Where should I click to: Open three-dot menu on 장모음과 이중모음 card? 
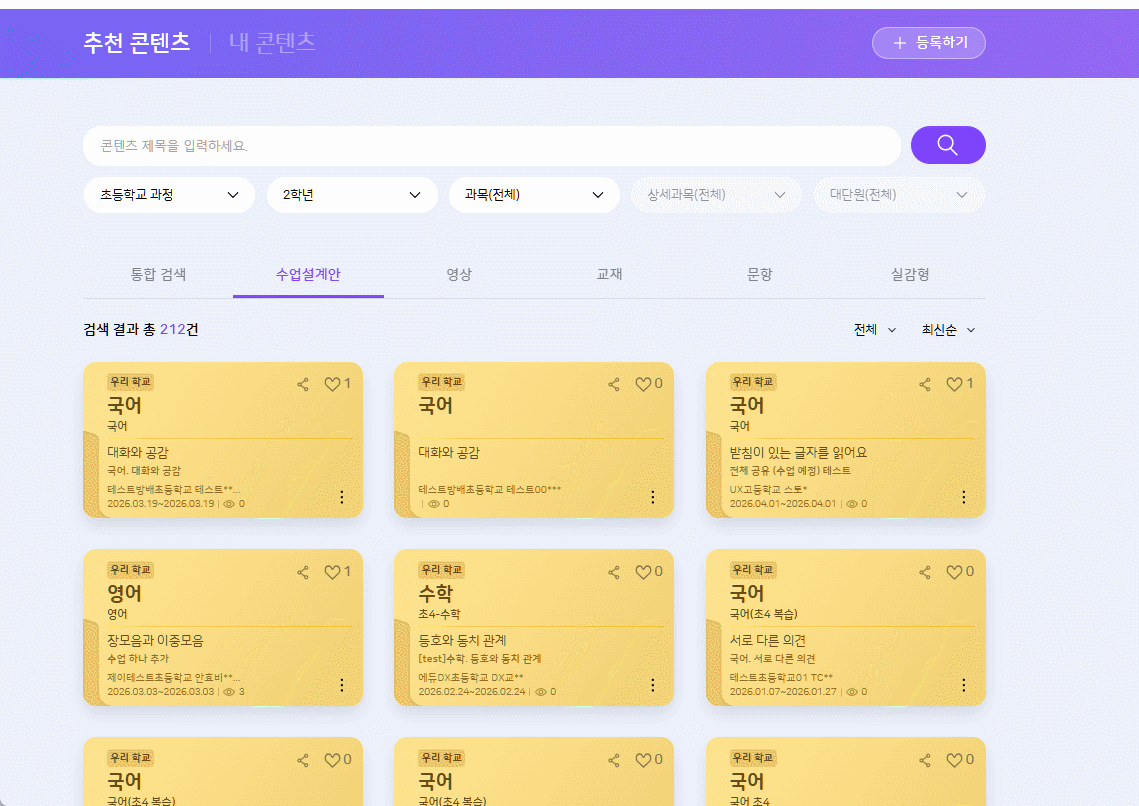[x=341, y=685]
